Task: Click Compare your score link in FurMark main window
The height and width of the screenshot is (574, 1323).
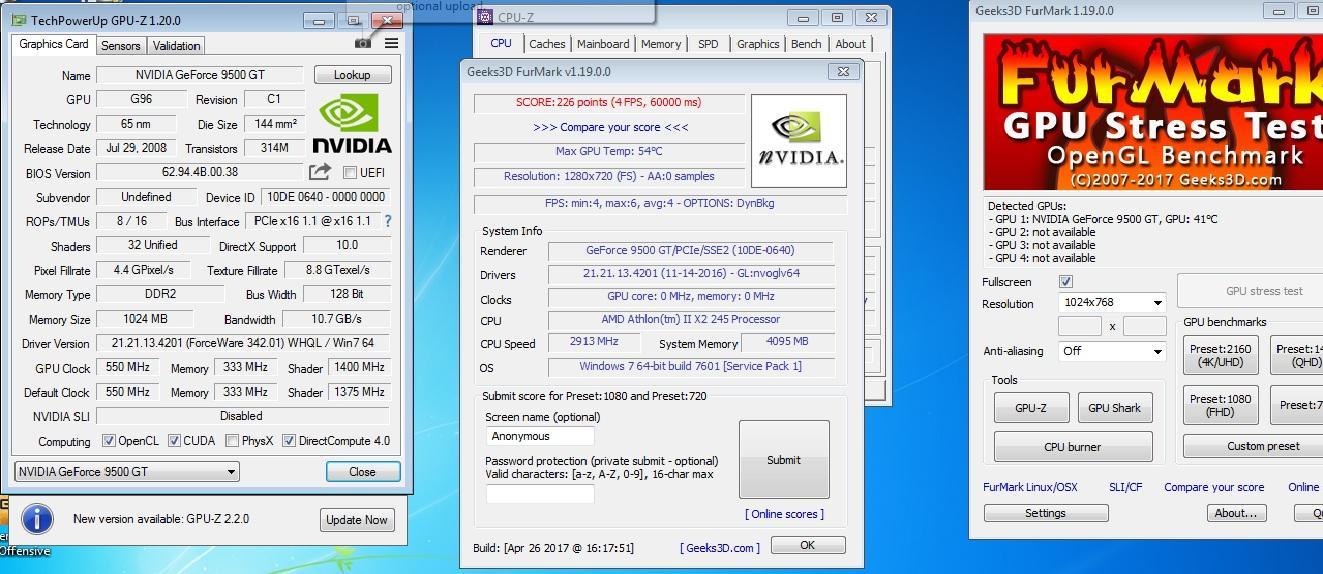Action: [x=1214, y=487]
